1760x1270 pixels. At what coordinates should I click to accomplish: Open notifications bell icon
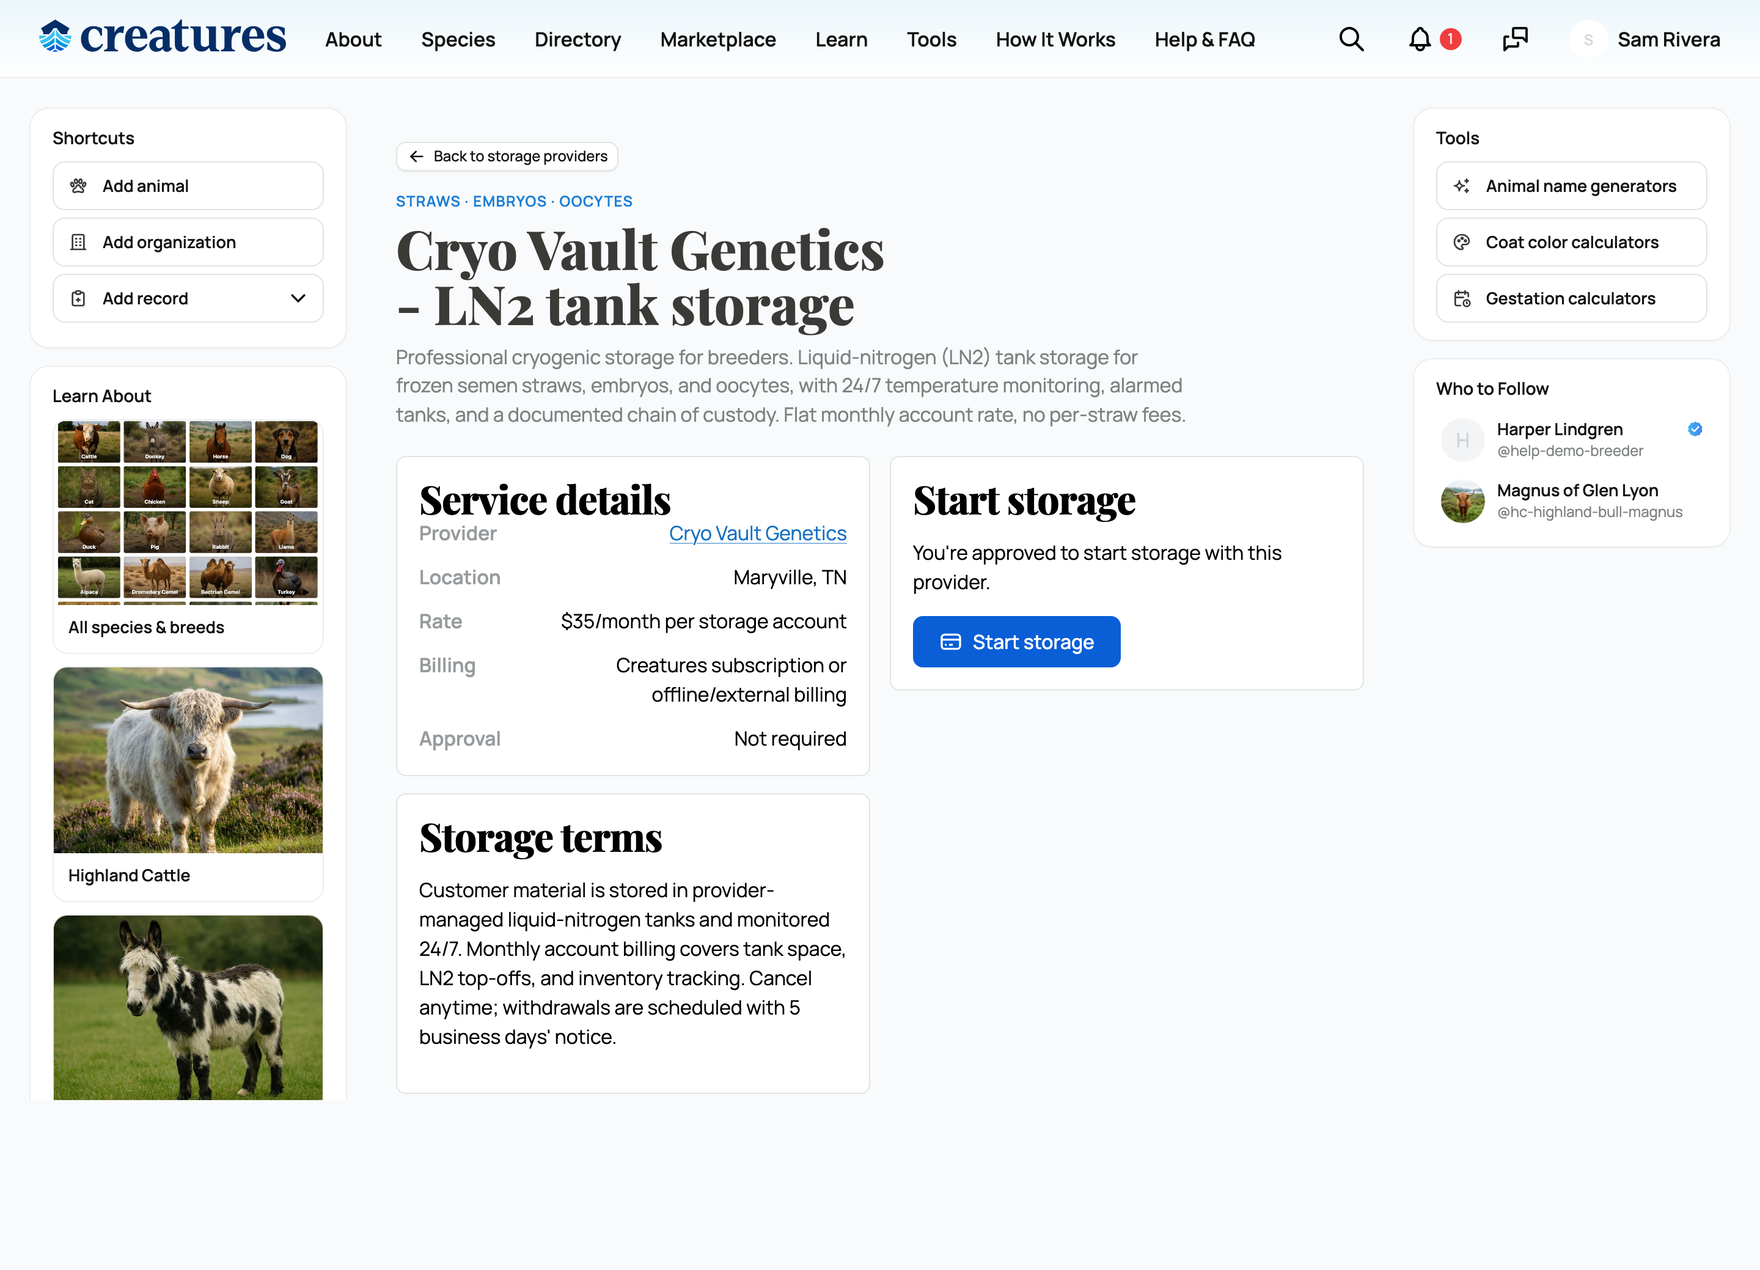[x=1419, y=39]
